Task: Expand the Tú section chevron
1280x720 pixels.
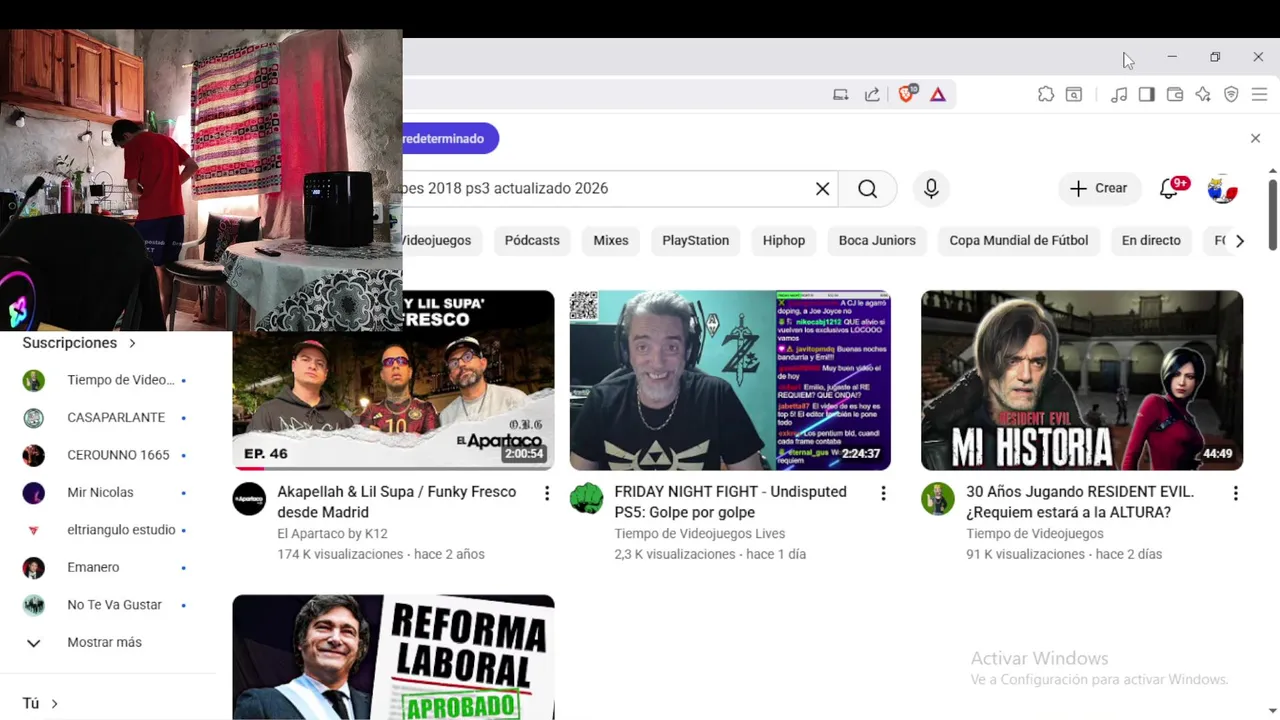Action: (x=54, y=704)
